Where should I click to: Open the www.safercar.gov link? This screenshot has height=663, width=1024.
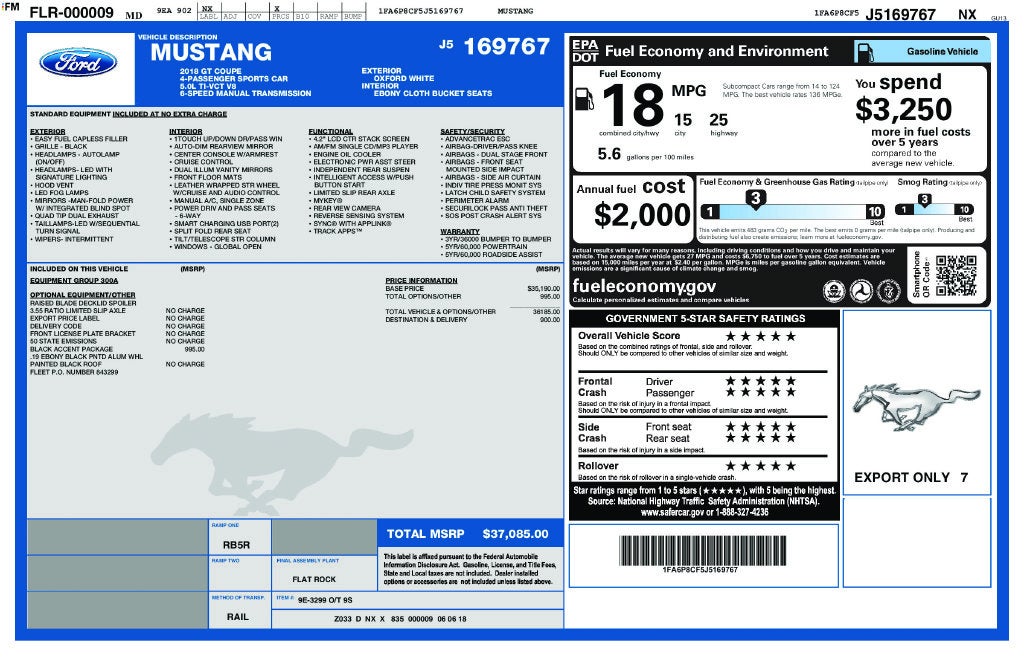click(672, 513)
